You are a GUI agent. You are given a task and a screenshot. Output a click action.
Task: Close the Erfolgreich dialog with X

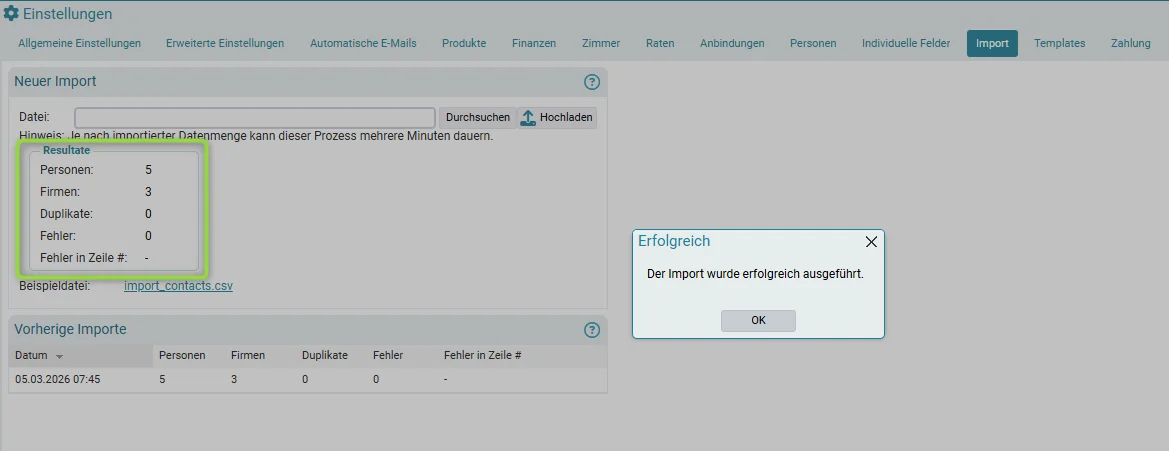pyautogui.click(x=871, y=242)
